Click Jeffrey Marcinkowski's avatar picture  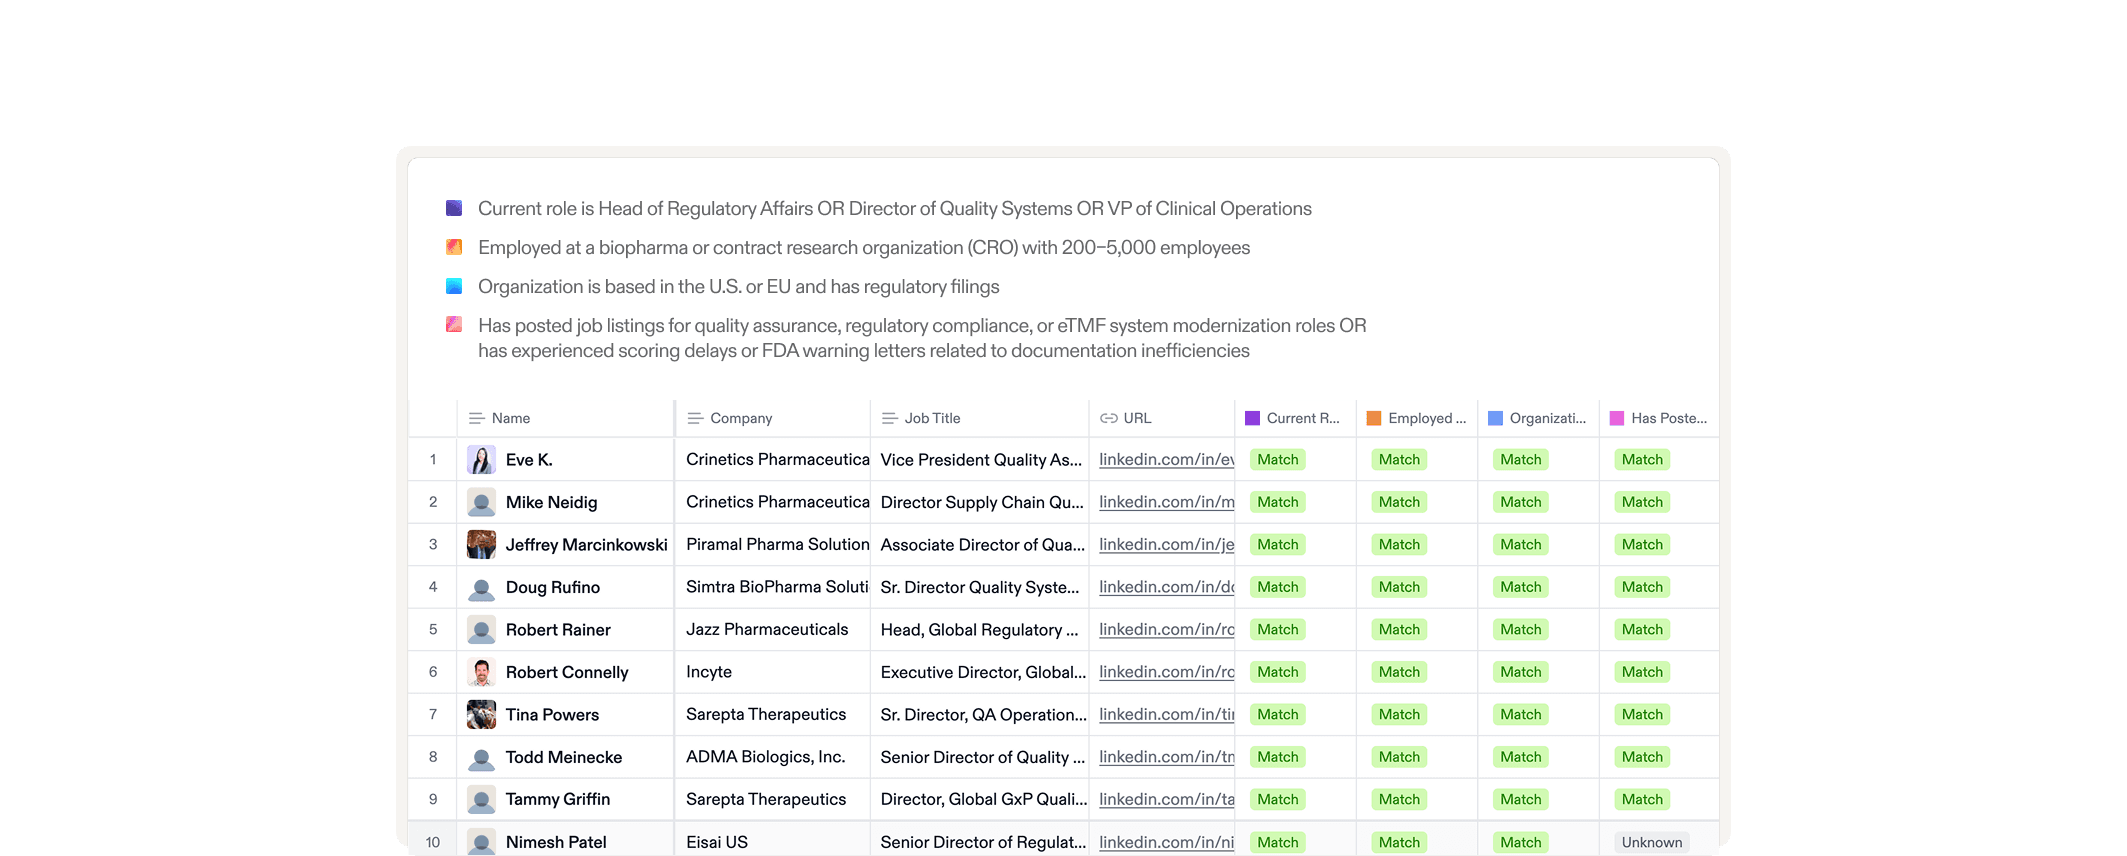(481, 545)
